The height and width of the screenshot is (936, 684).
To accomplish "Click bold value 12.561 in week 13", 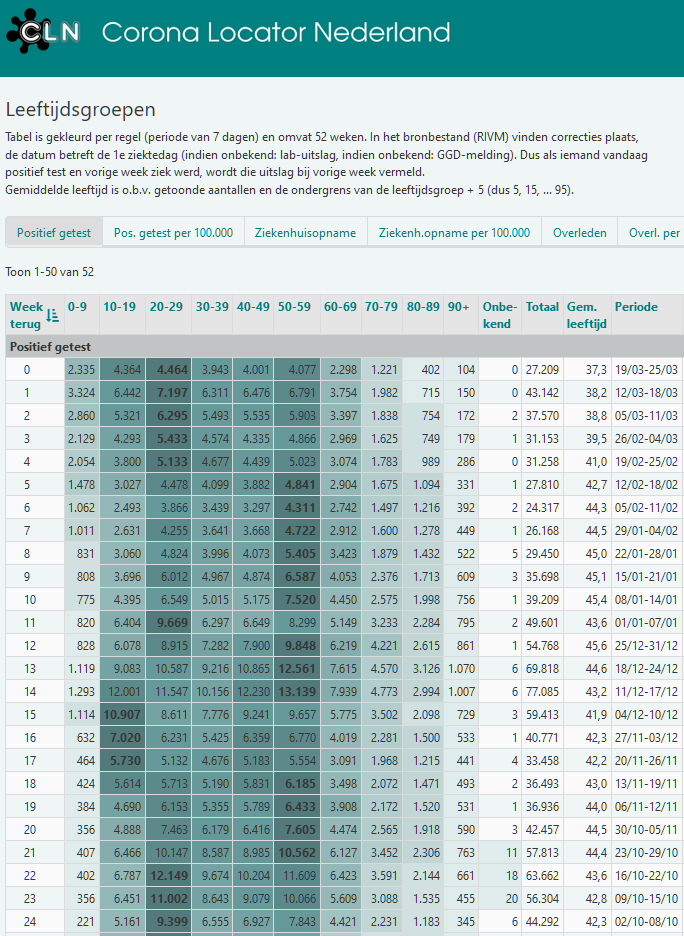I will point(297,669).
